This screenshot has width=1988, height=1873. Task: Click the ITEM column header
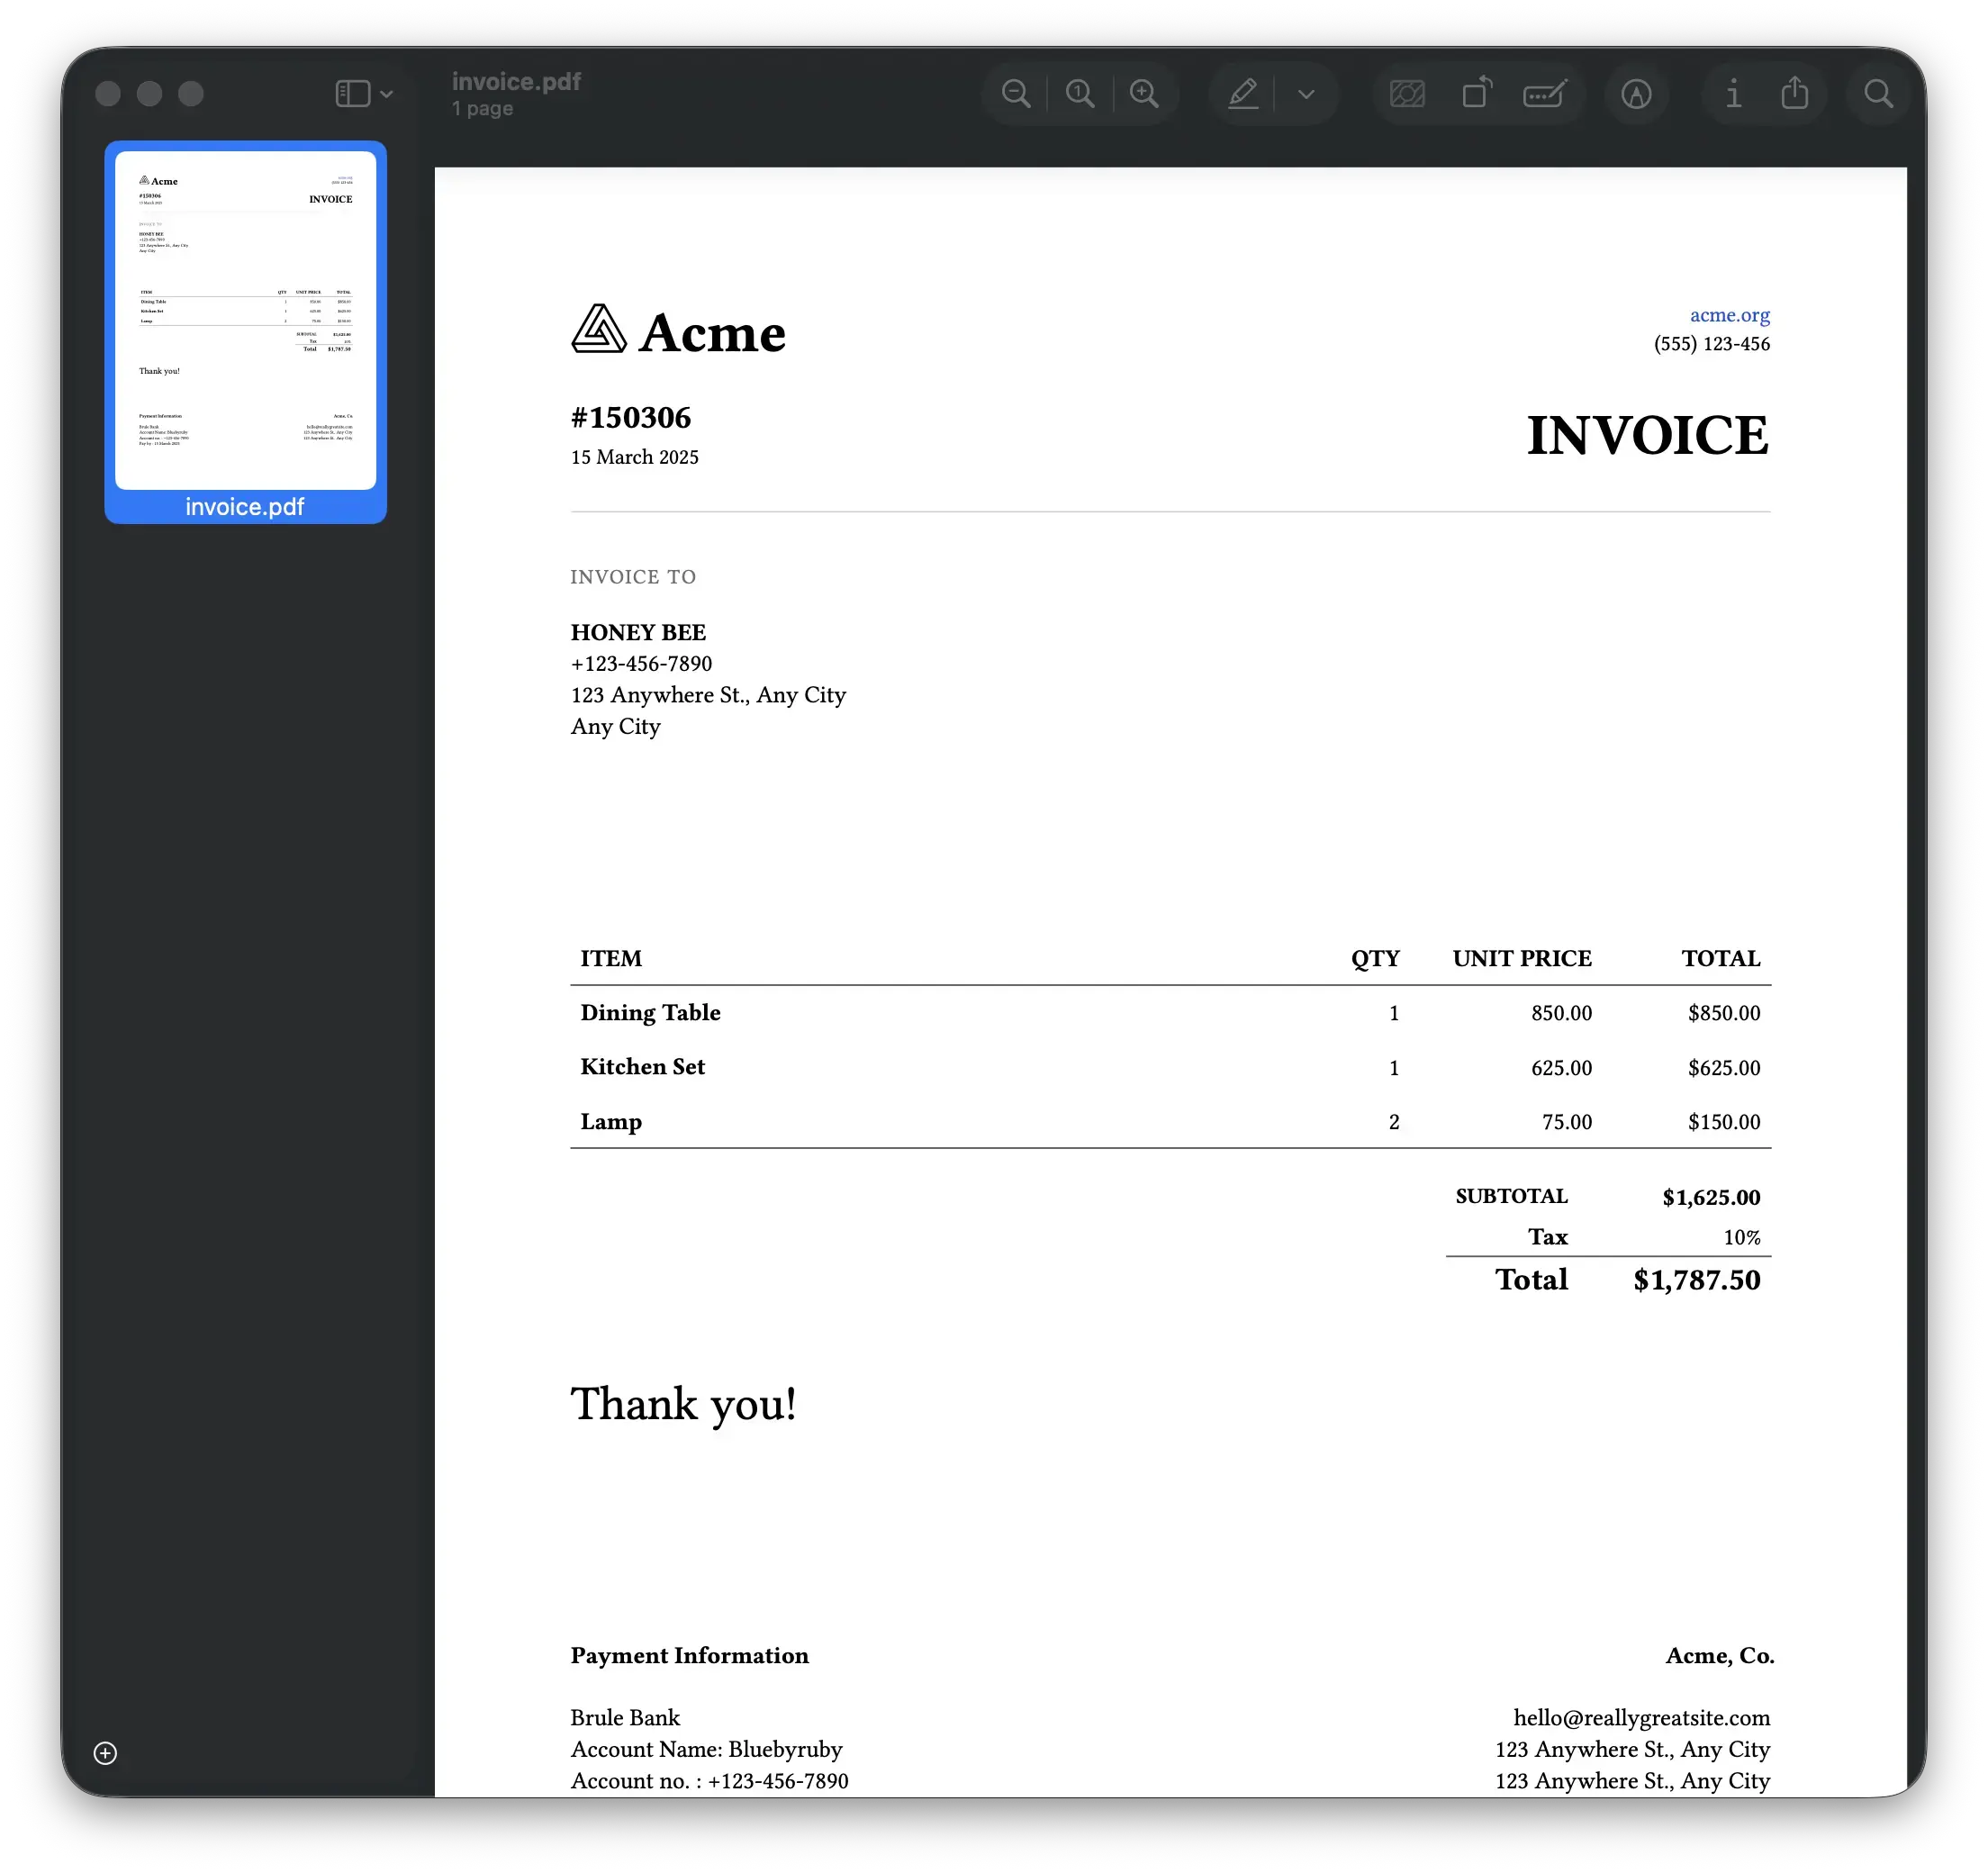pyautogui.click(x=611, y=958)
